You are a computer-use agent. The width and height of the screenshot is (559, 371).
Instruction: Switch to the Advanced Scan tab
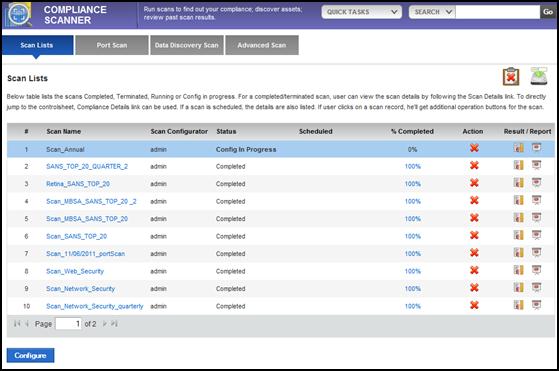(262, 45)
